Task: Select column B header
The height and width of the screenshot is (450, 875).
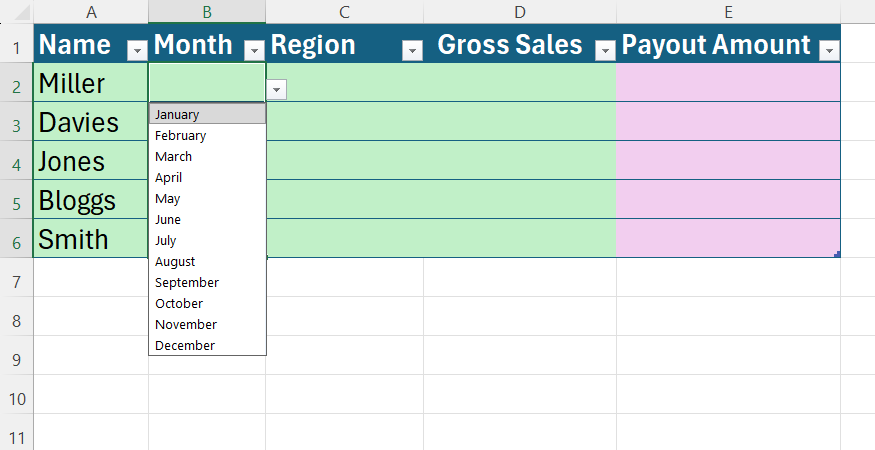Action: click(207, 12)
